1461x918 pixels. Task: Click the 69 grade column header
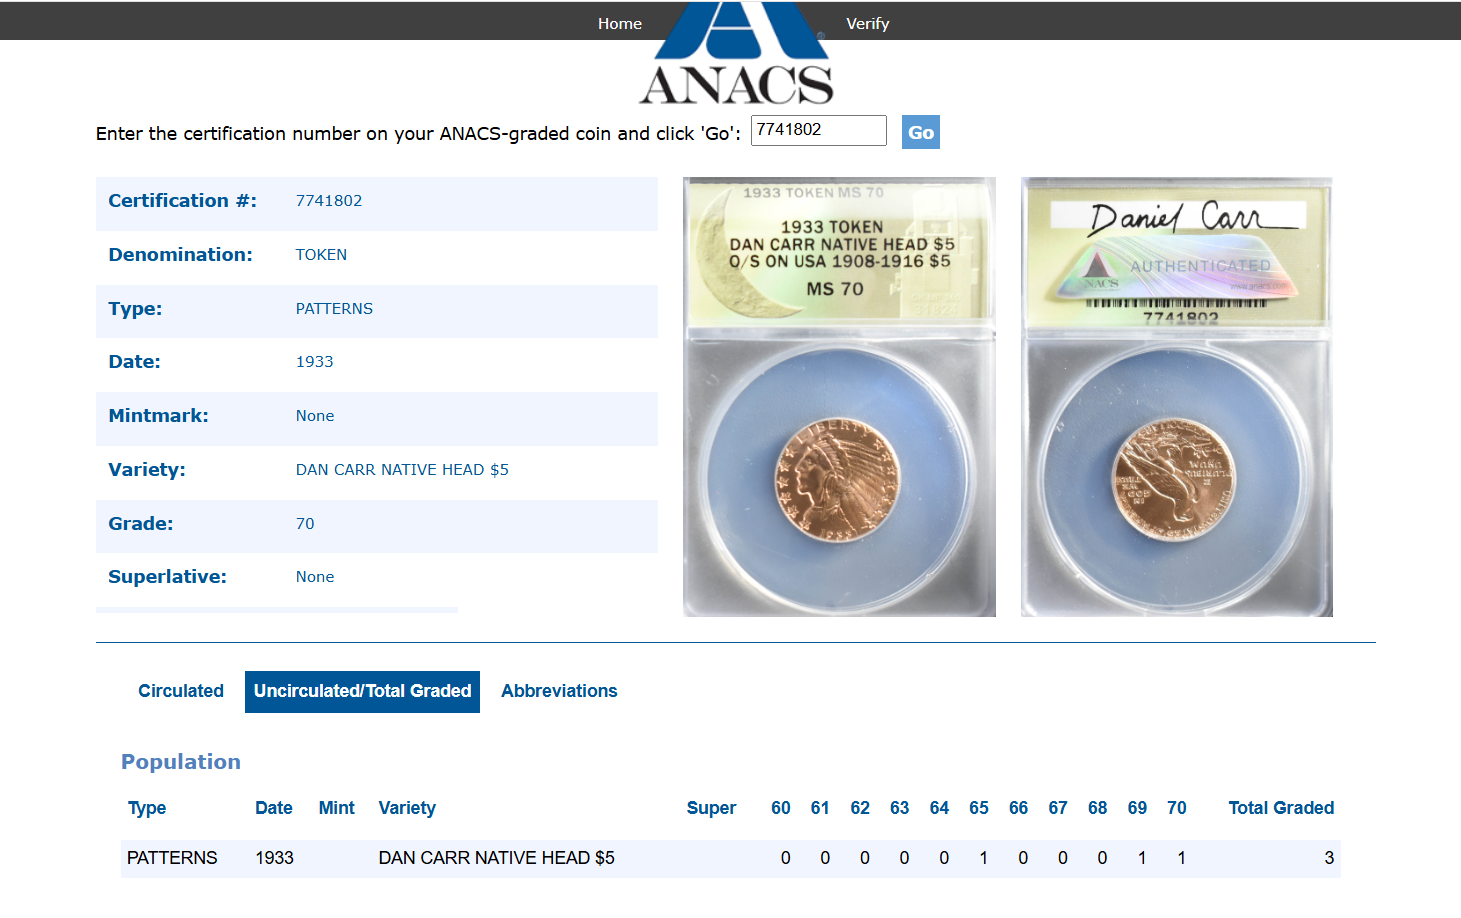click(x=1137, y=808)
